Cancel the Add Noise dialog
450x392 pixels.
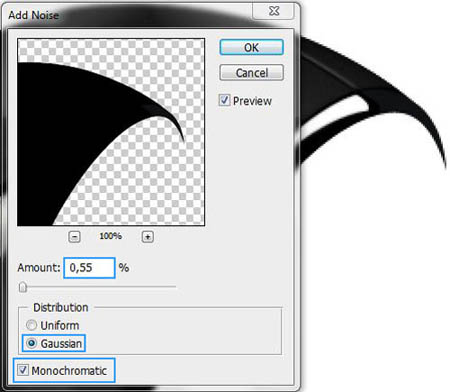click(x=251, y=72)
